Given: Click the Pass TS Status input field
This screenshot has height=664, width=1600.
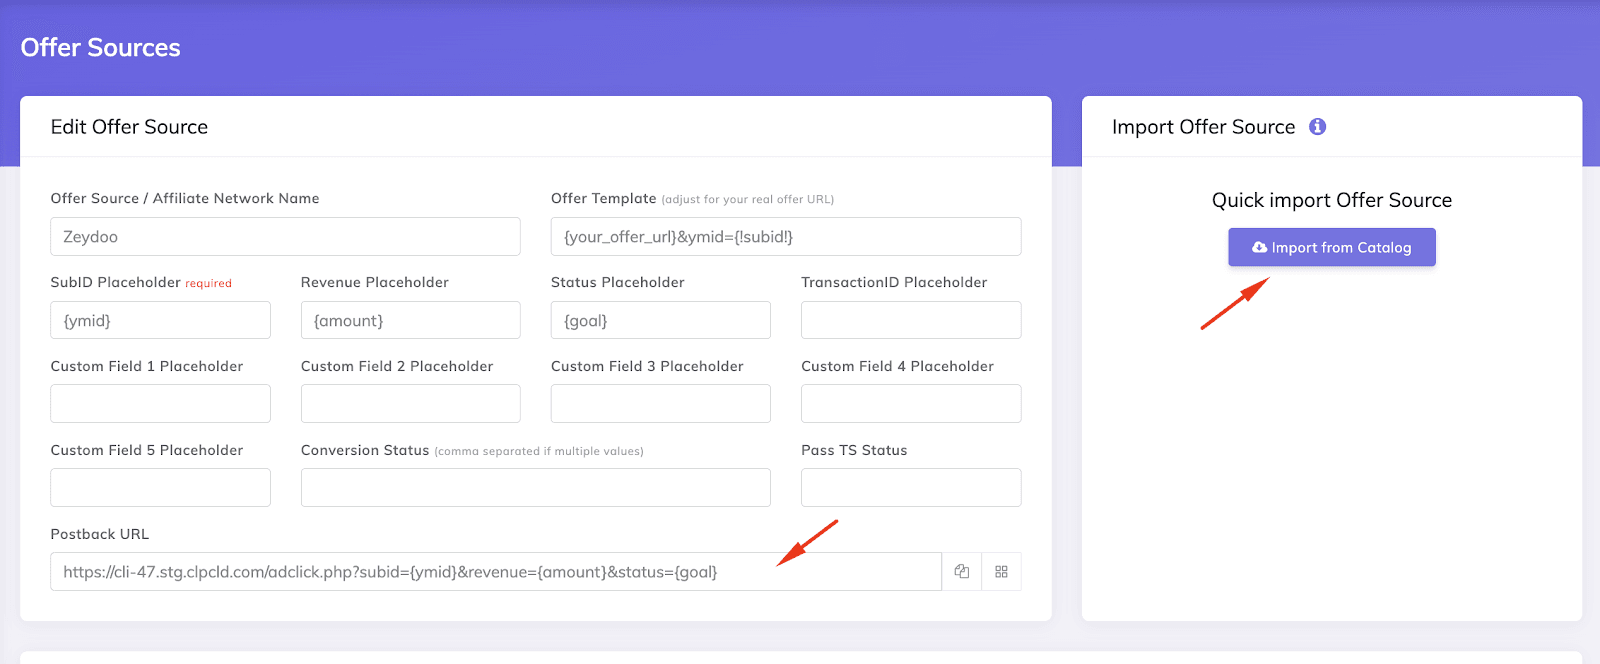Looking at the screenshot, I should pos(910,488).
